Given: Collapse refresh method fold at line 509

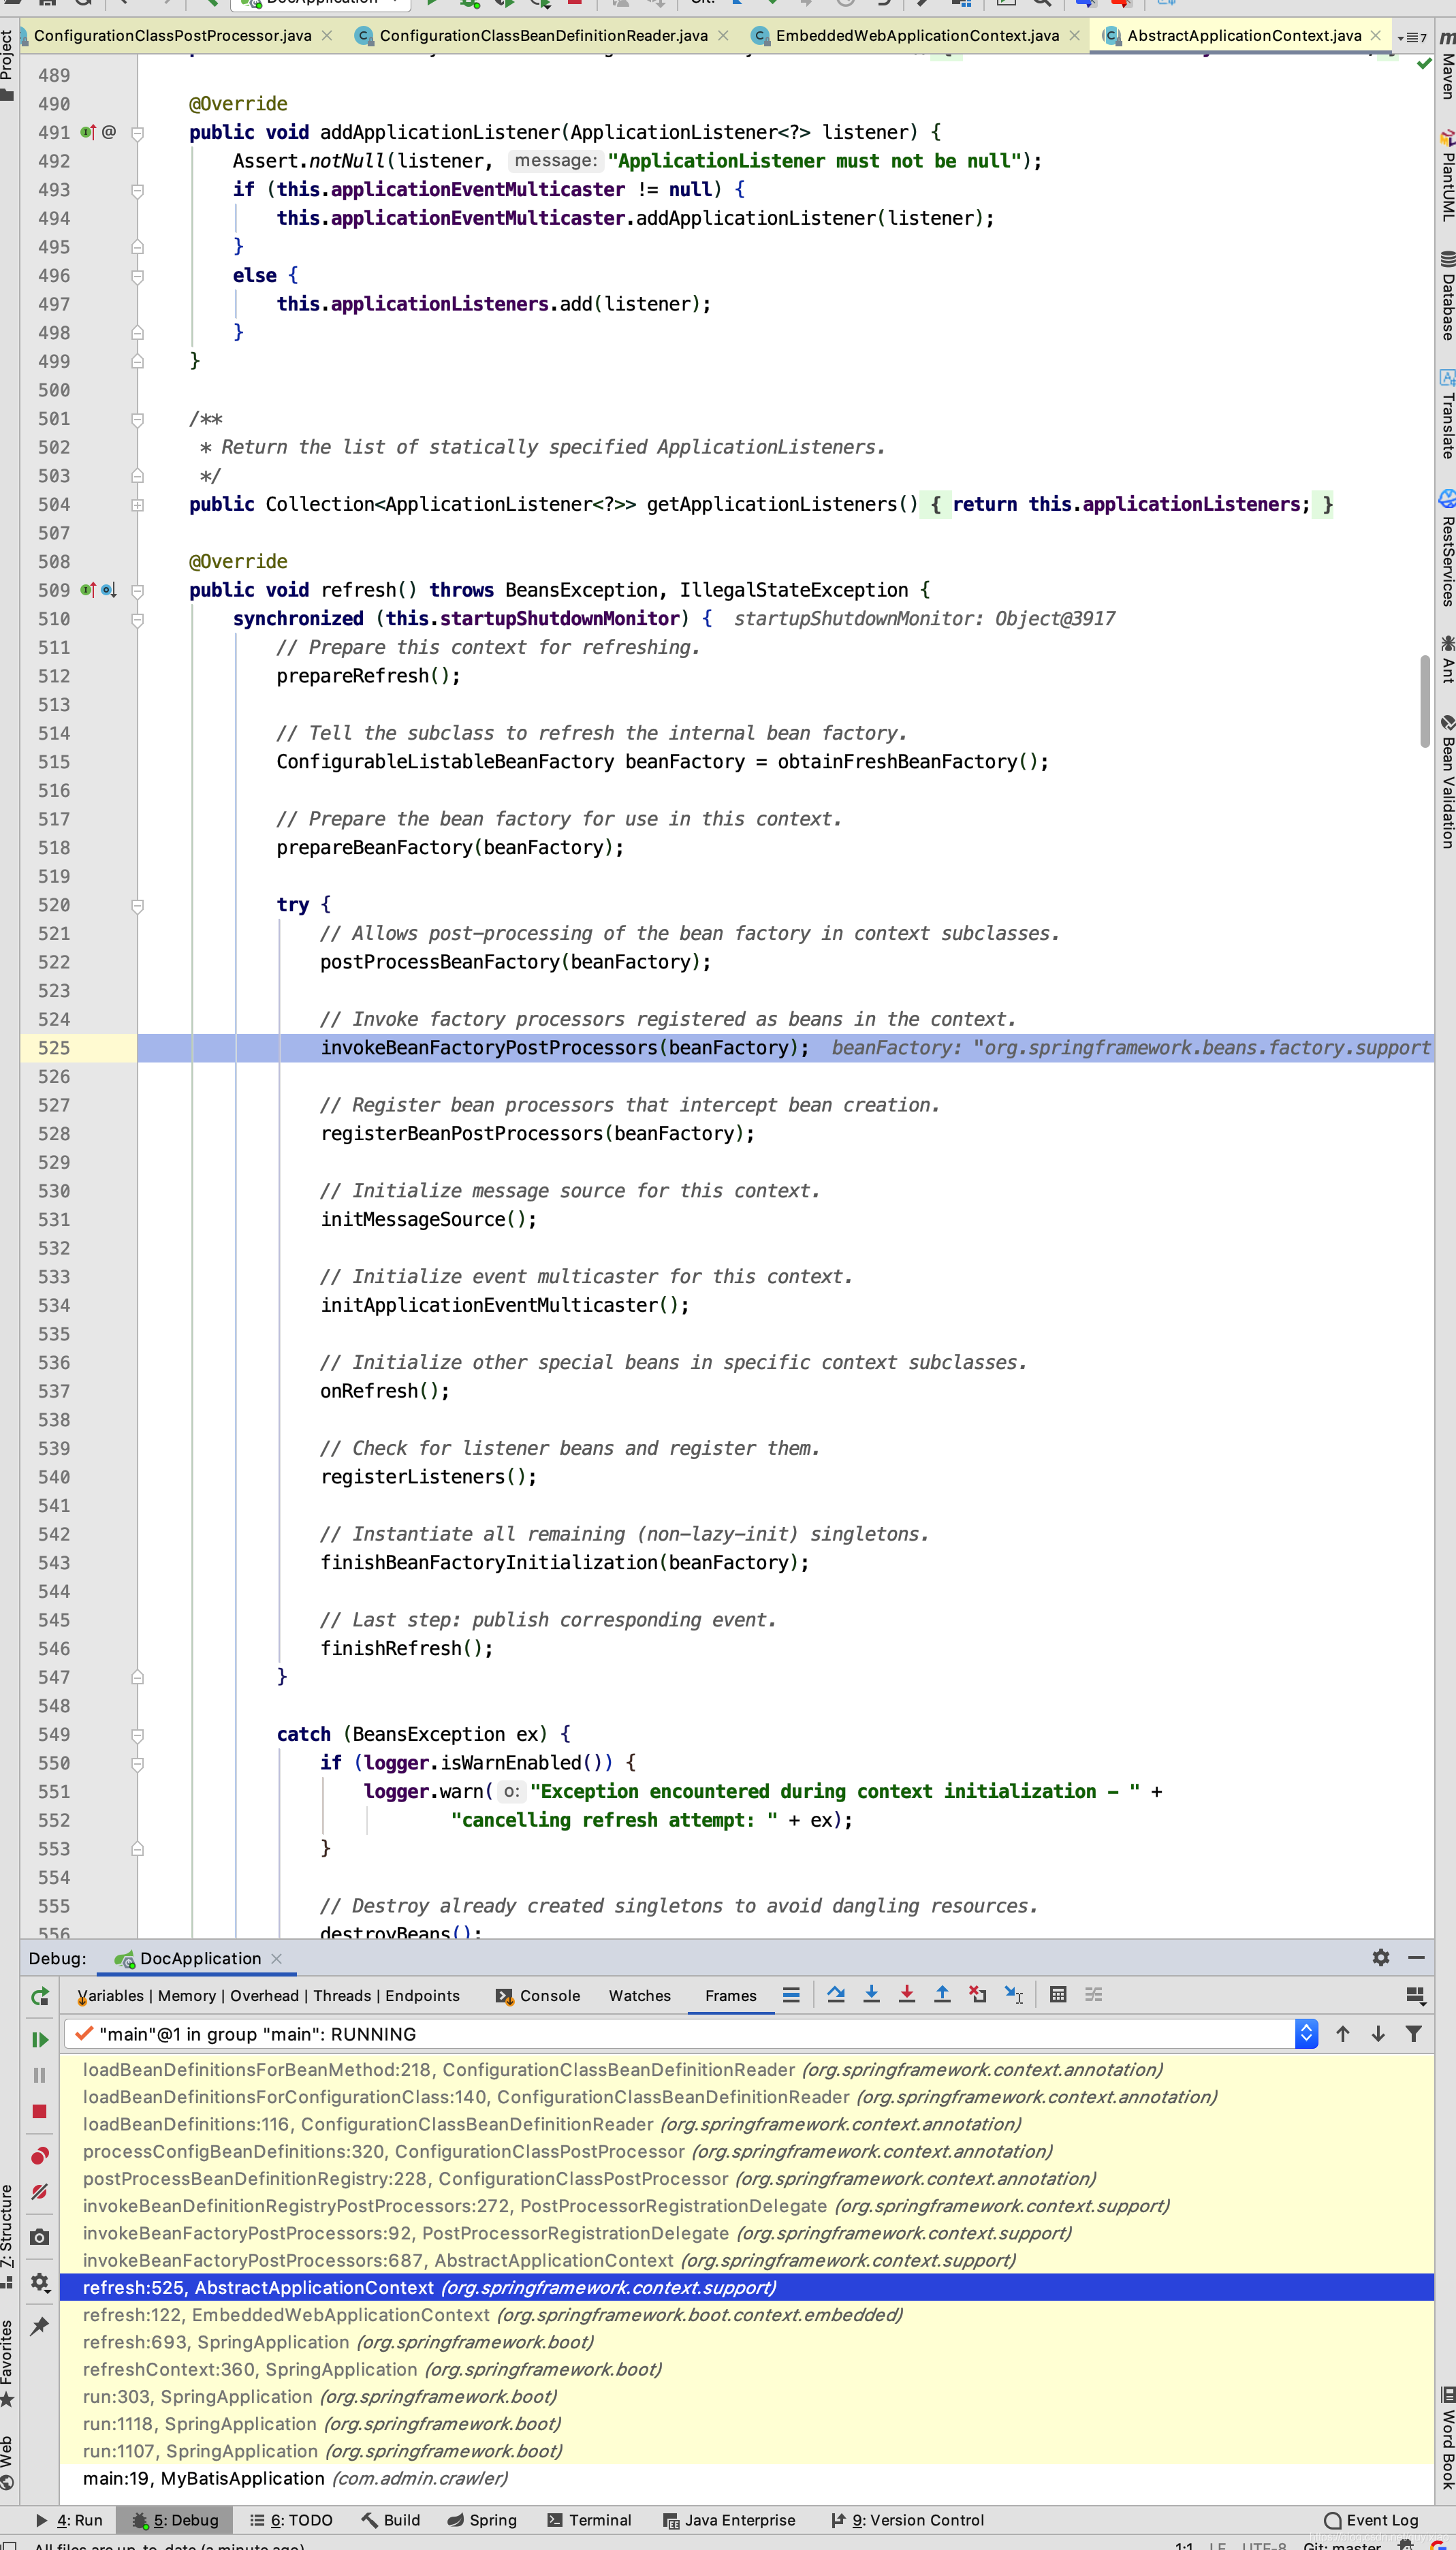Looking at the screenshot, I should pos(138,591).
